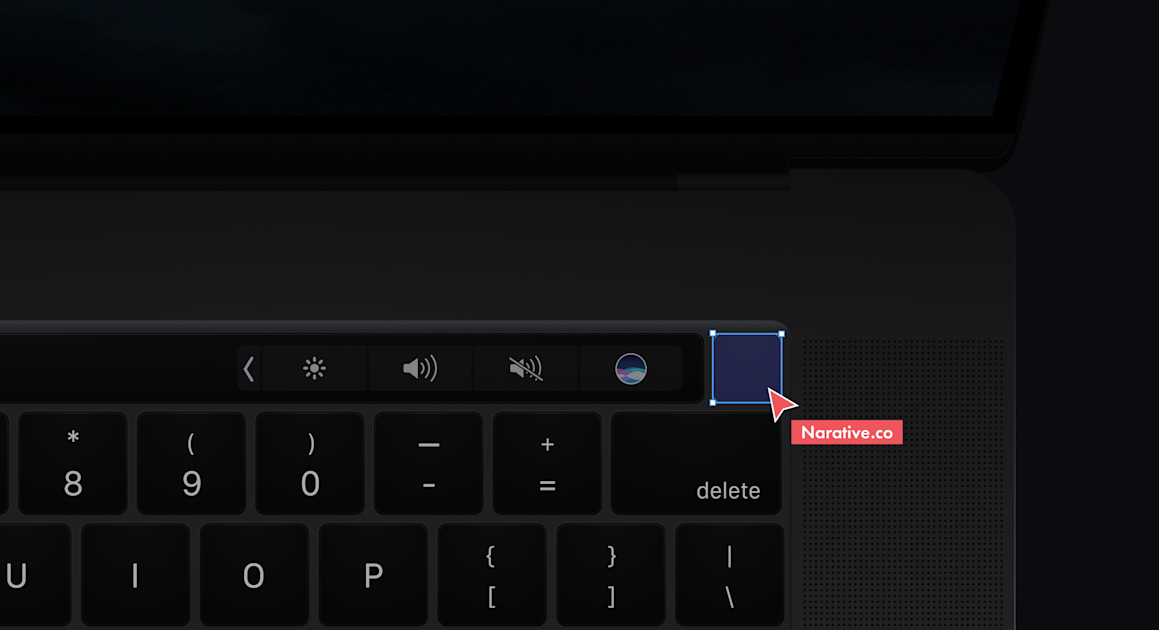This screenshot has width=1159, height=630.
Task: Click the 0 right parenthesis key
Action: (x=310, y=464)
